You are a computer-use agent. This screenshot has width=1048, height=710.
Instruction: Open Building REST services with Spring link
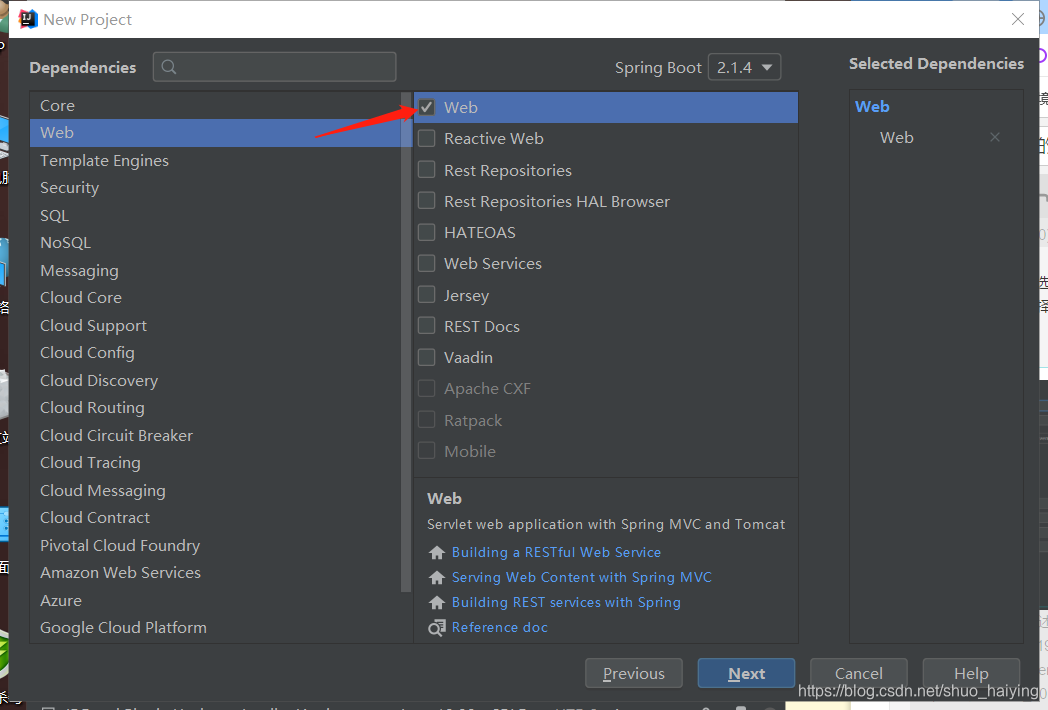coord(566,602)
